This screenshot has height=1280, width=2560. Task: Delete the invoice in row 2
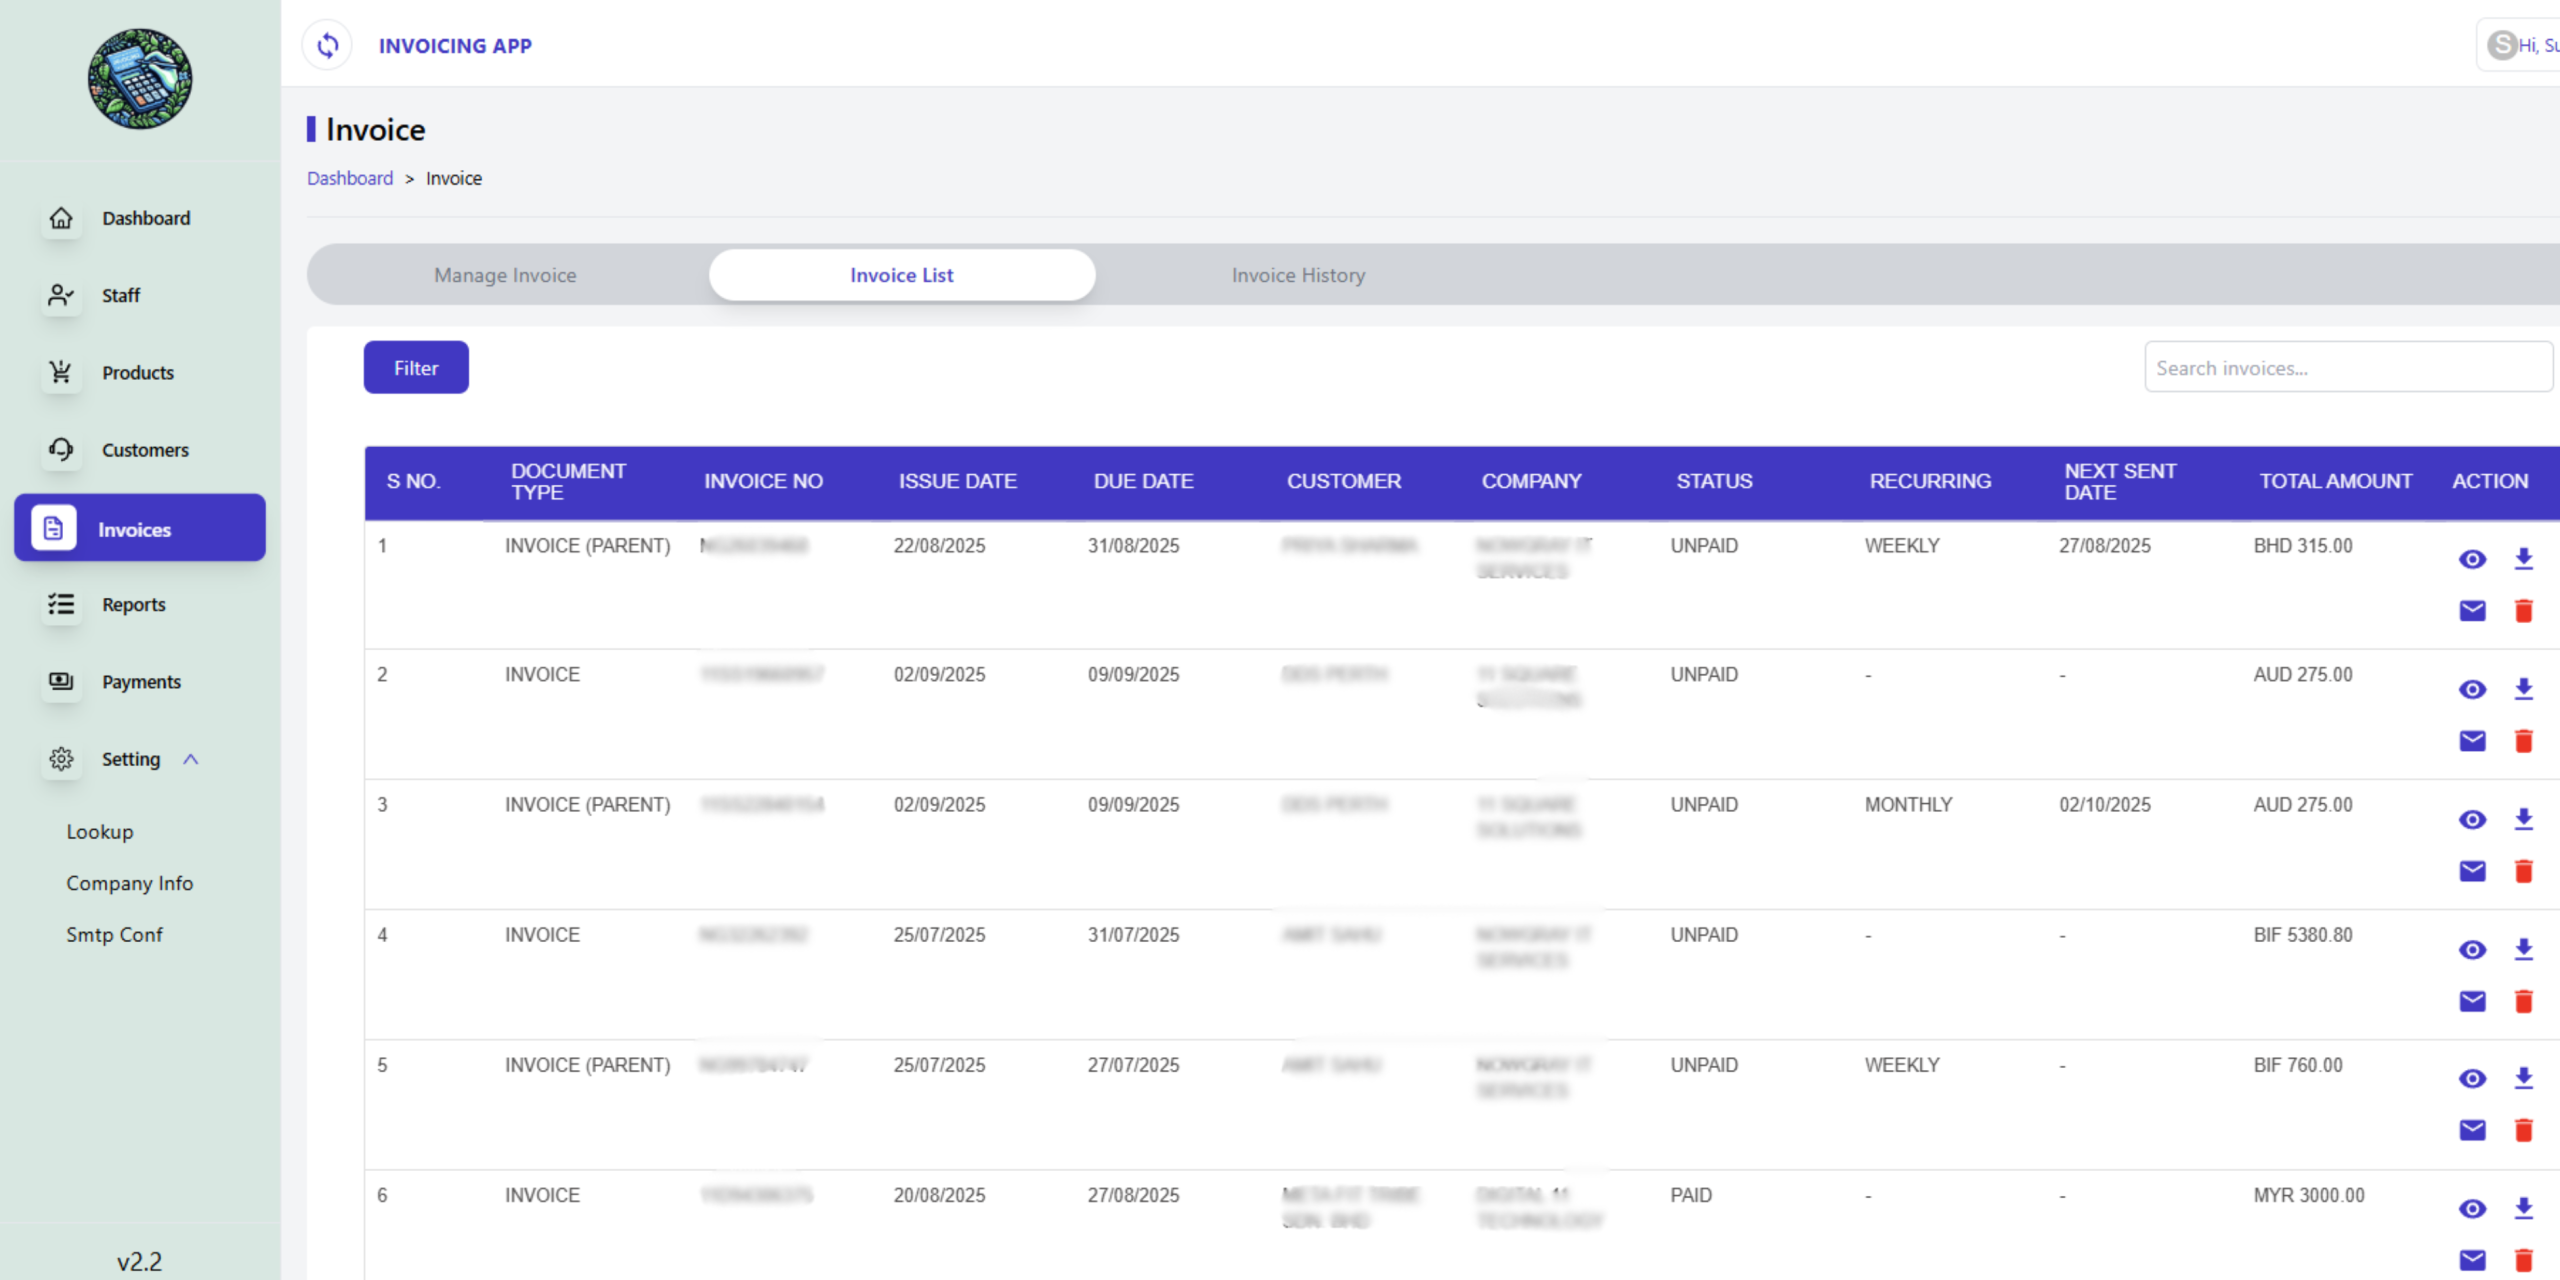pyautogui.click(x=2523, y=741)
